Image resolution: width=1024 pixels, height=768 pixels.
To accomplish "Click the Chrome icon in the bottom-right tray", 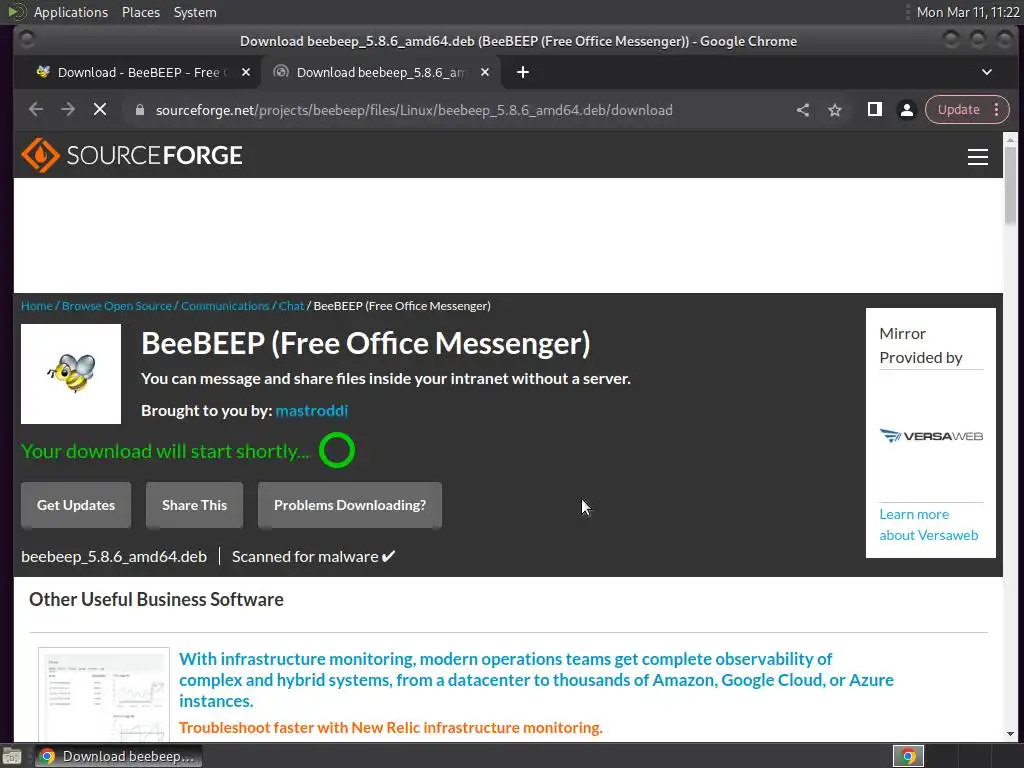I will [908, 756].
